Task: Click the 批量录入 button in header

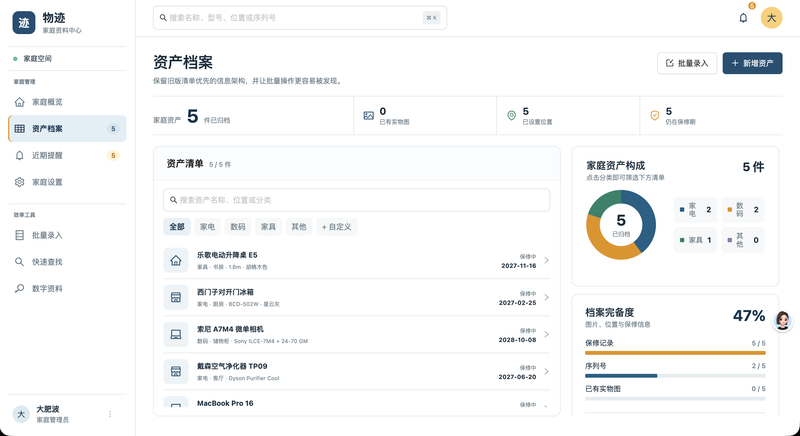Action: point(687,63)
